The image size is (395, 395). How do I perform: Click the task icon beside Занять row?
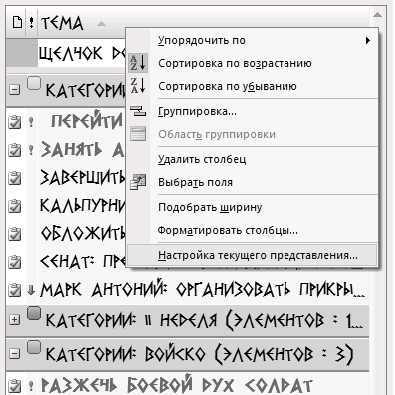14,150
